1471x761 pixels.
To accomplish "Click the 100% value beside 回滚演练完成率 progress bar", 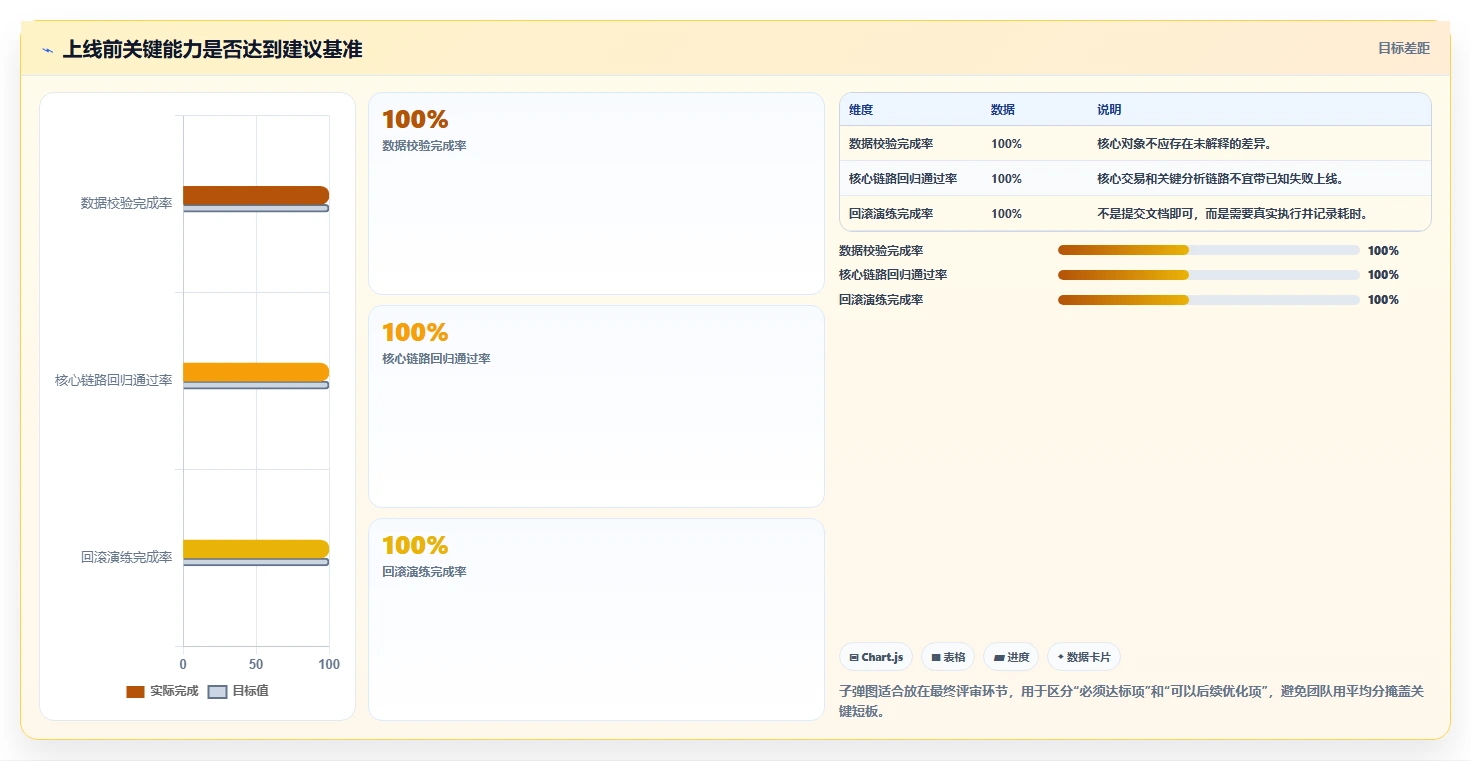I will tap(1383, 300).
